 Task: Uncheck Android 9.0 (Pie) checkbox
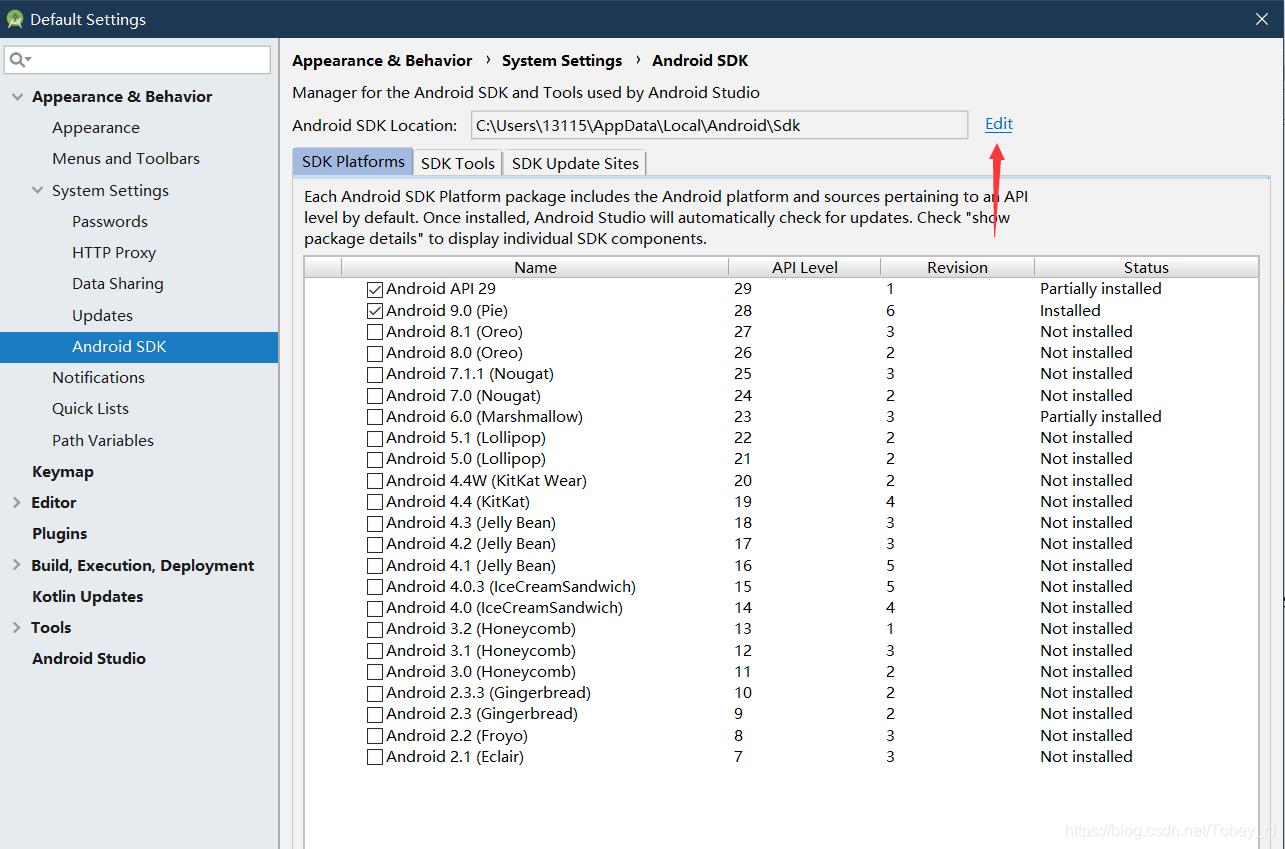click(375, 311)
